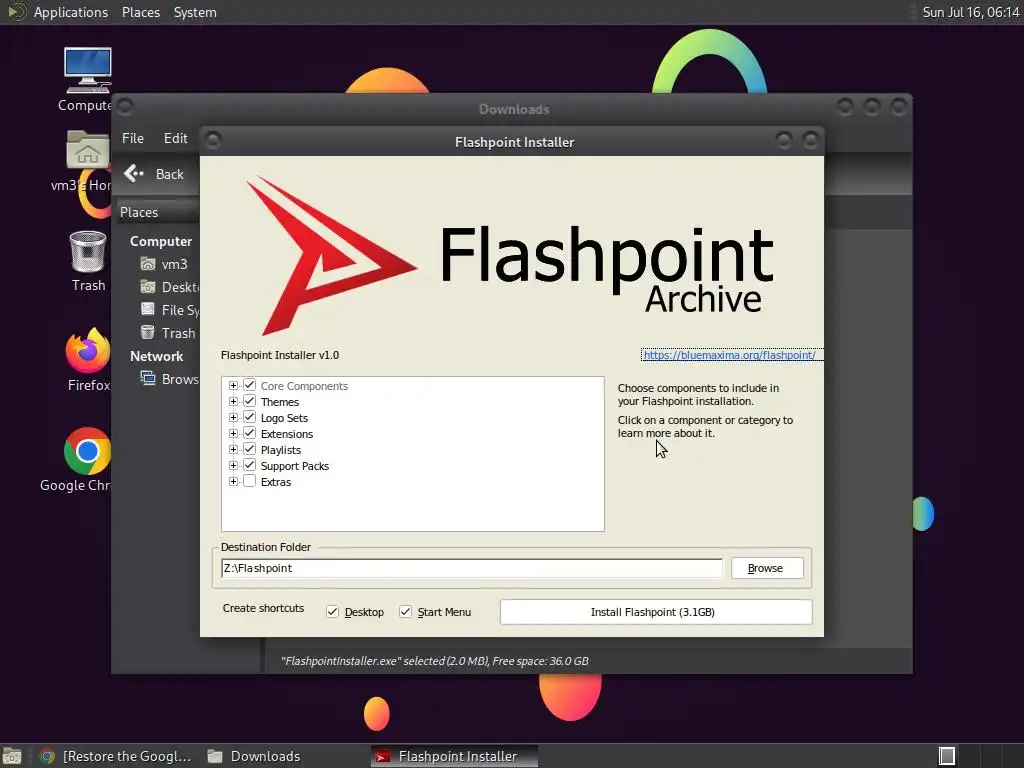Click Downloads window menu button at top-left
This screenshot has width=1024, height=768.
tap(125, 106)
